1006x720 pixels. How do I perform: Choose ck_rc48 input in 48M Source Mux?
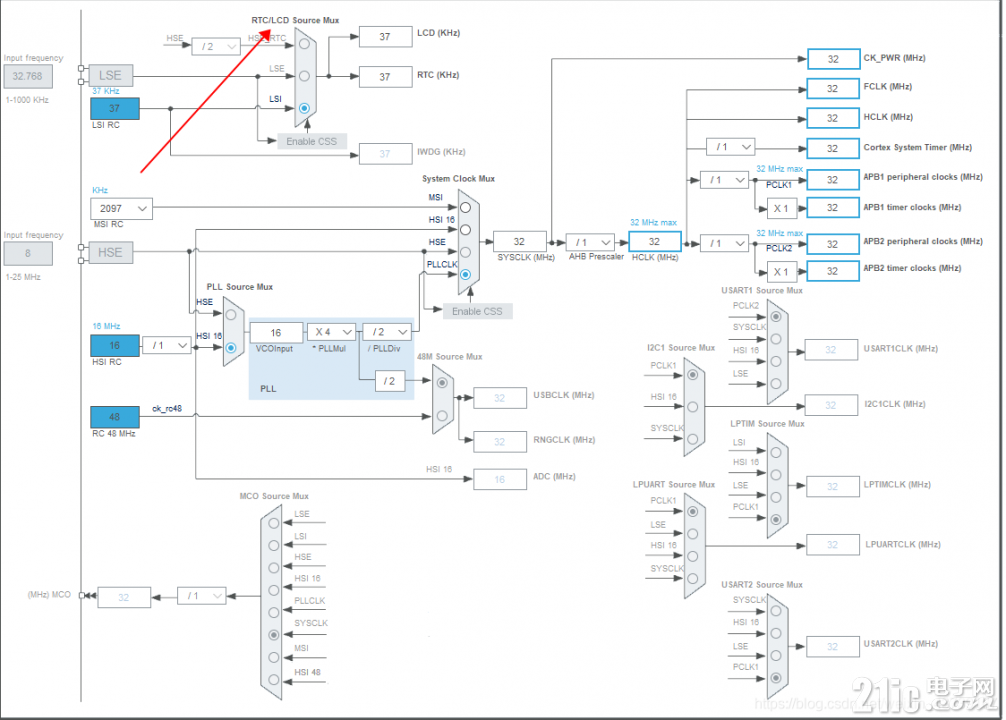click(442, 416)
